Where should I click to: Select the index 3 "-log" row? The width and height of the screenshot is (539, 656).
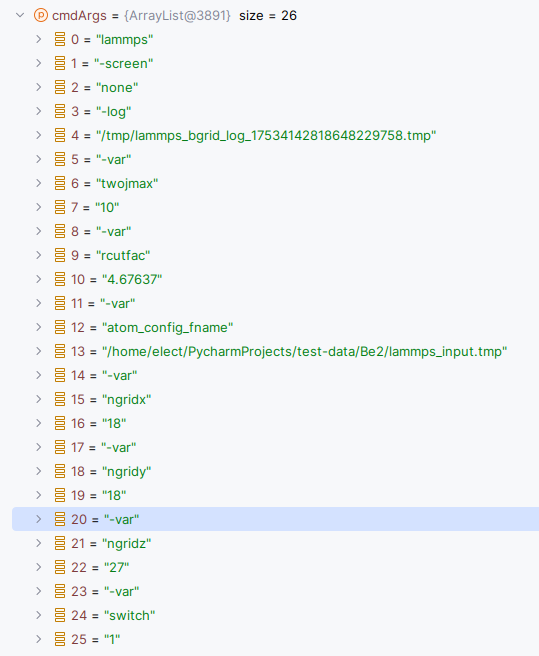coord(275,111)
